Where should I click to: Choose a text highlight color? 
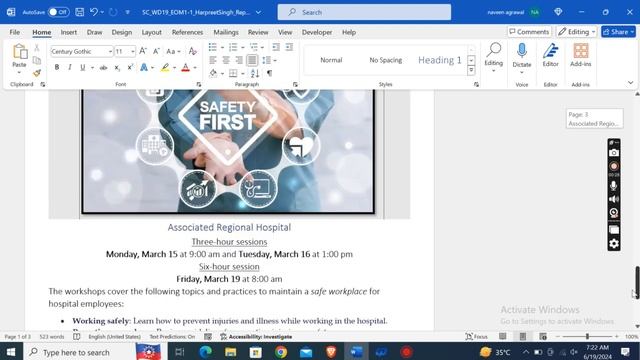[165, 68]
